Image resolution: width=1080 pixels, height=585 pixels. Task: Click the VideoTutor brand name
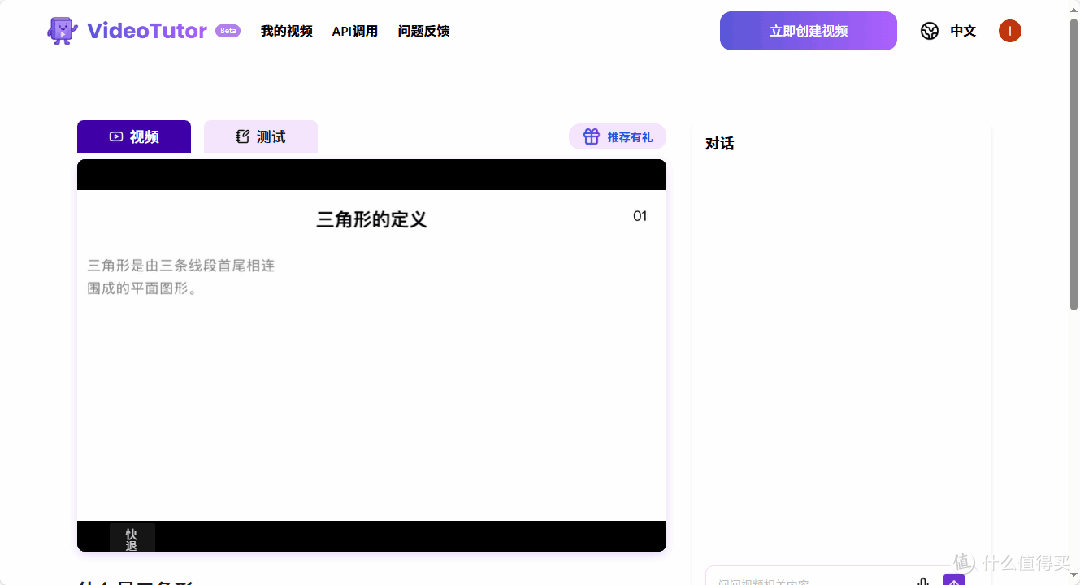147,31
